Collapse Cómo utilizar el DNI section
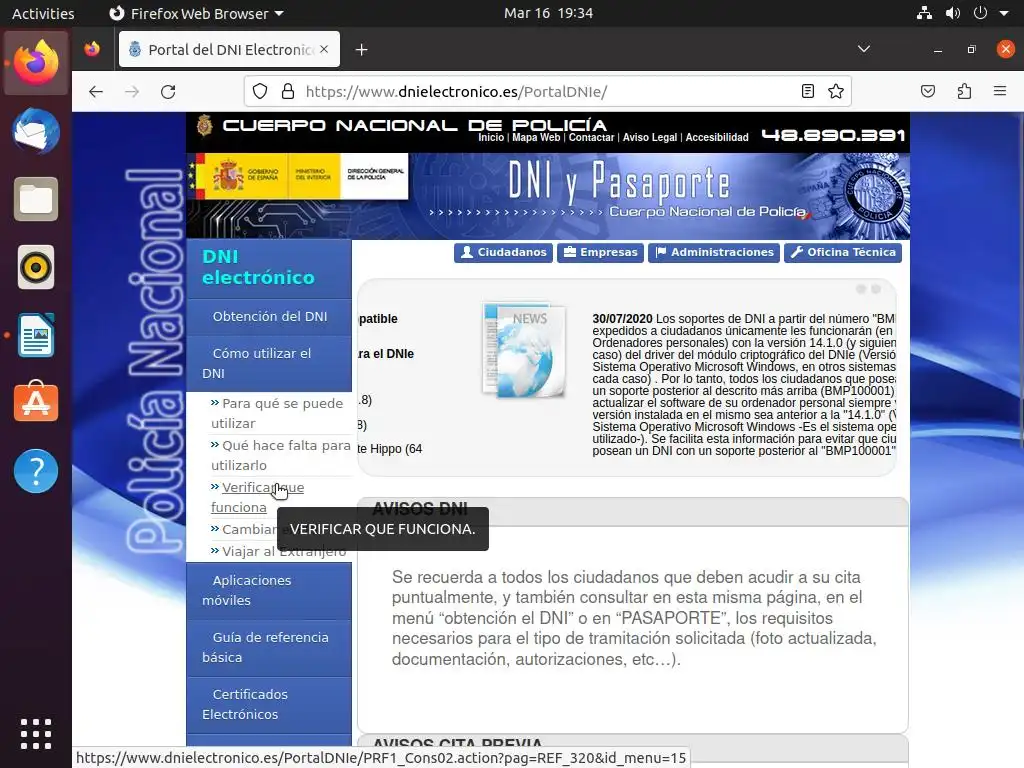This screenshot has width=1024, height=768. click(269, 363)
